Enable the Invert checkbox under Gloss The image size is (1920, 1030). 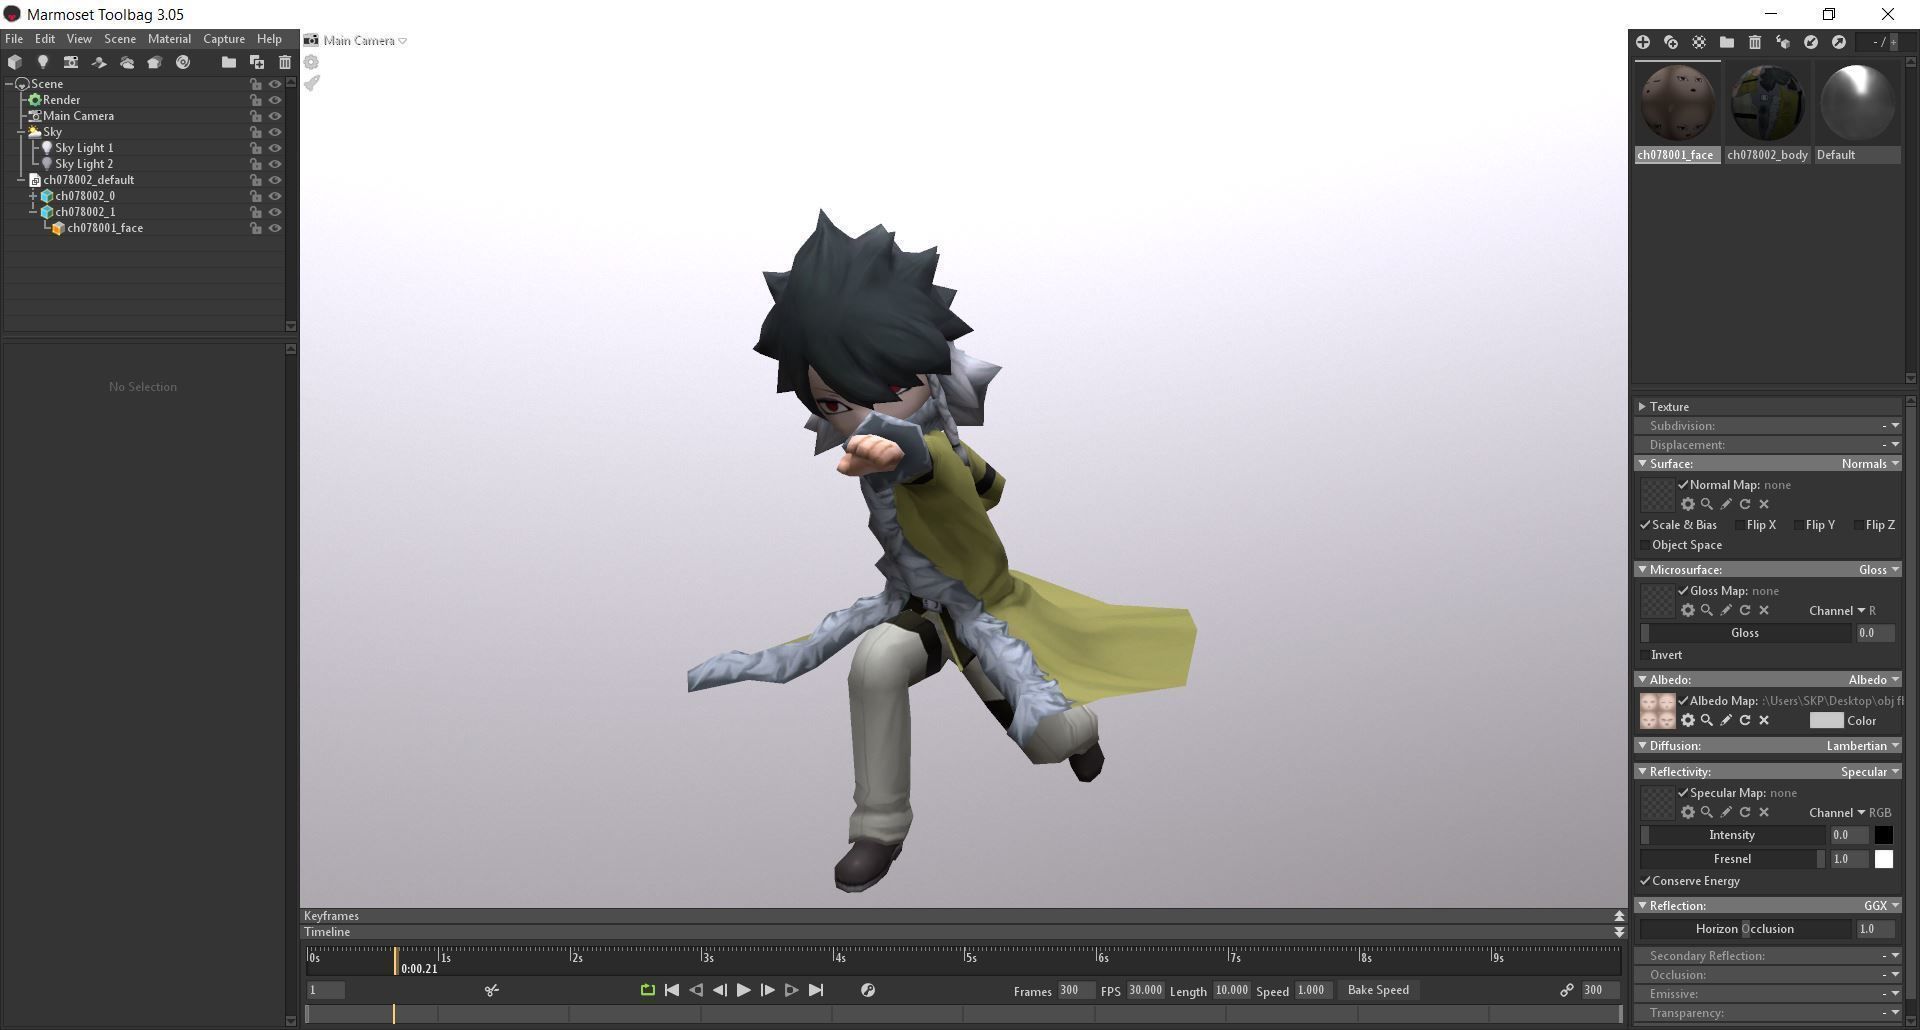tap(1645, 655)
